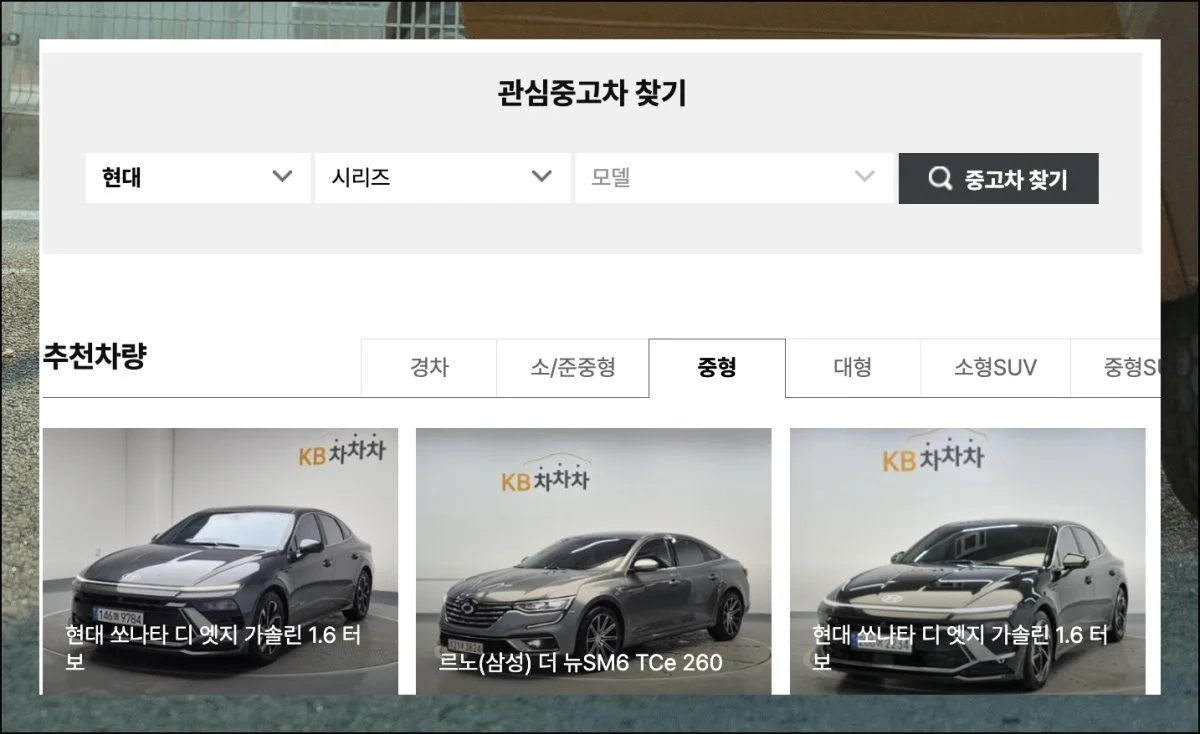Switch to the 소형SUV tab
This screenshot has height=734, width=1200.
[x=995, y=368]
